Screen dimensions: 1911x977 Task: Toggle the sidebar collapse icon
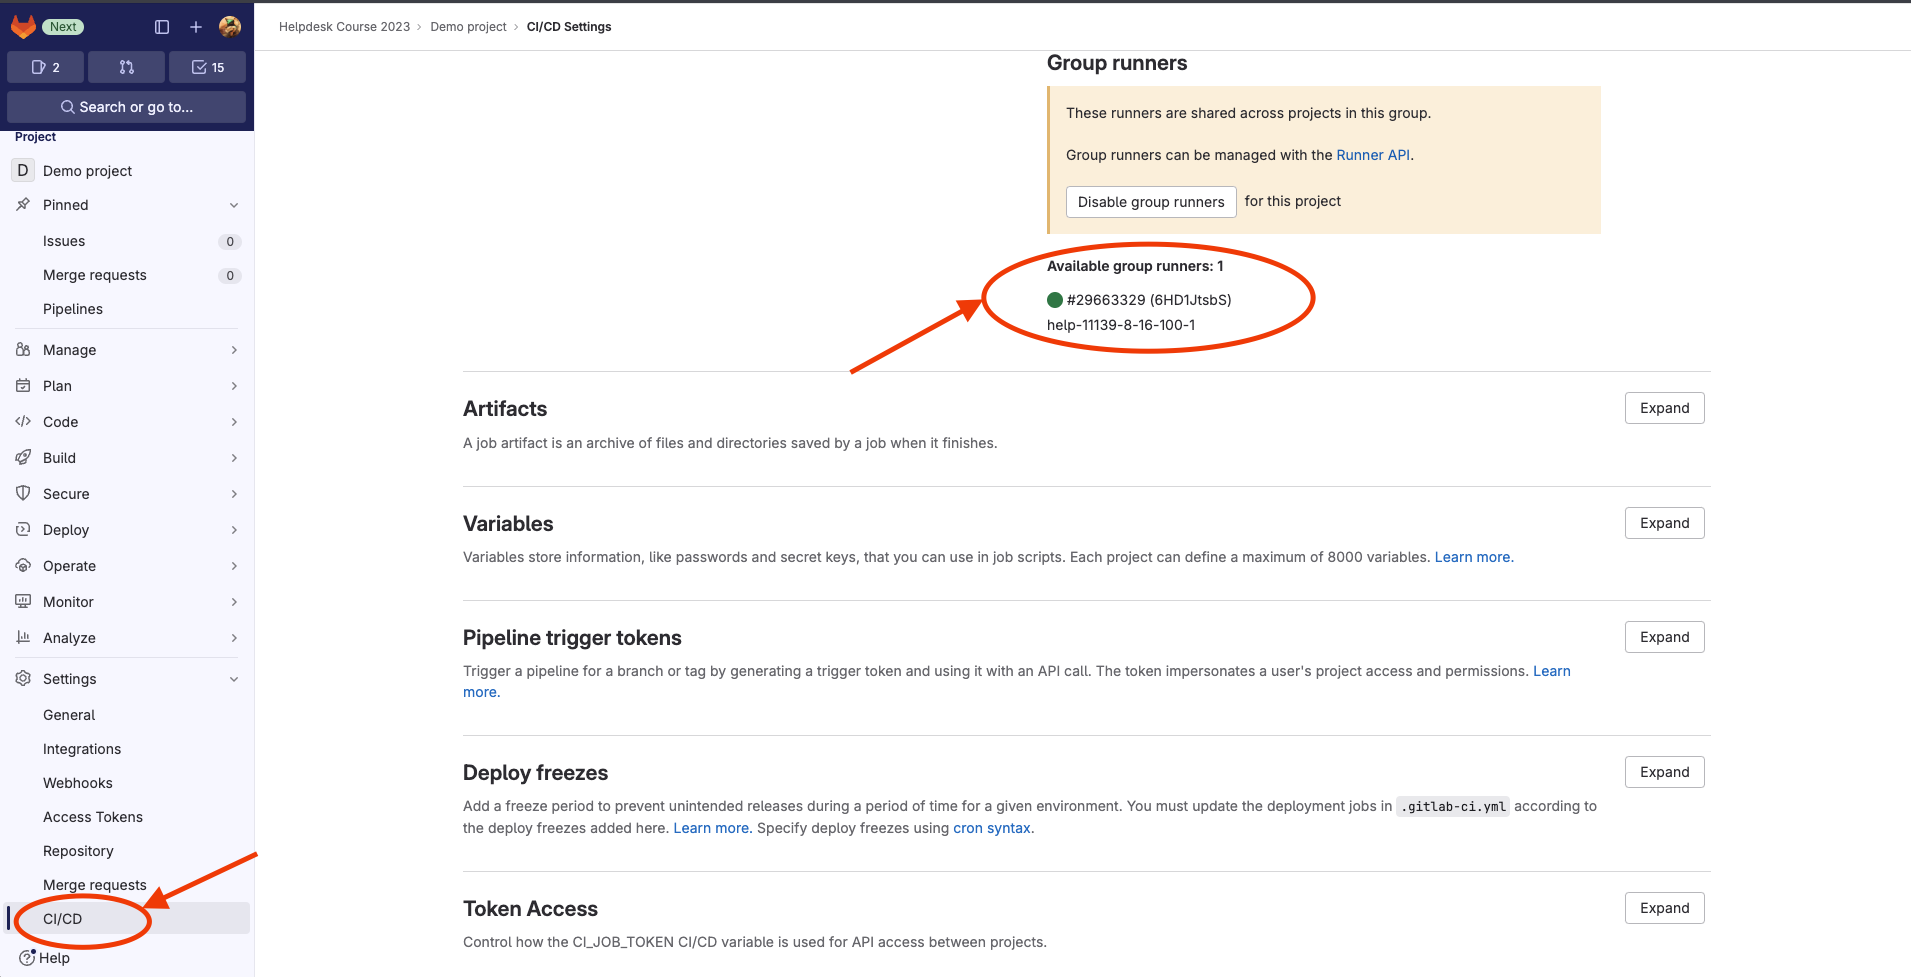point(162,27)
